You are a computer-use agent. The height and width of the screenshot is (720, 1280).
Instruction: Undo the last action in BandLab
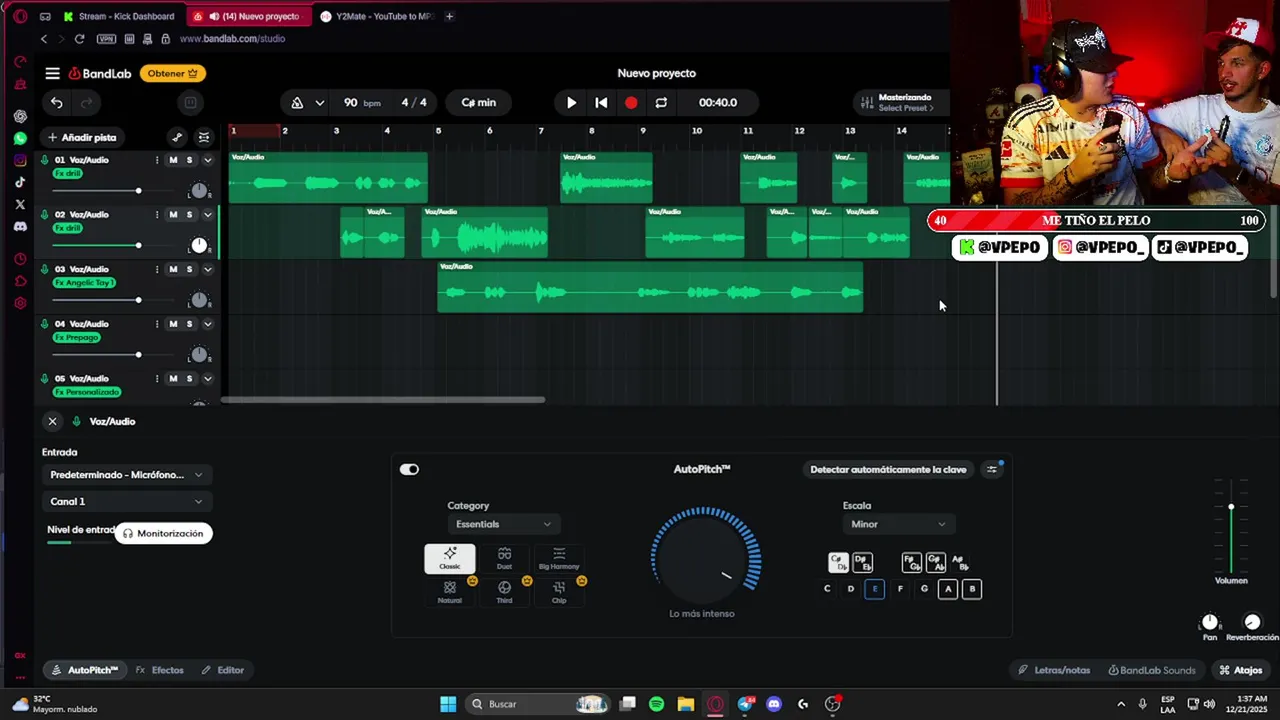(x=57, y=102)
